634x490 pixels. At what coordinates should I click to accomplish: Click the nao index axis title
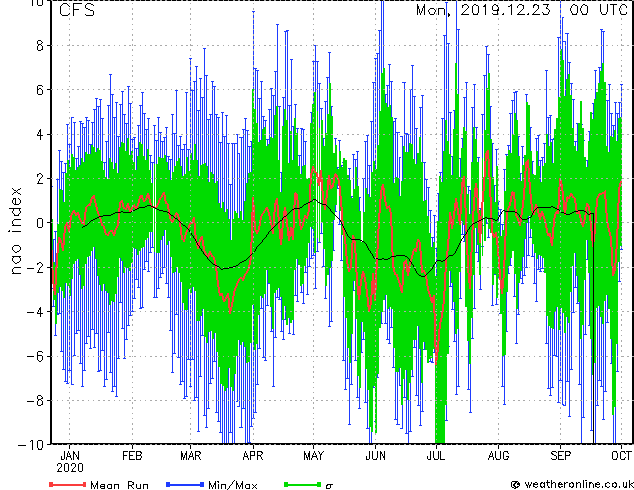pyautogui.click(x=15, y=231)
